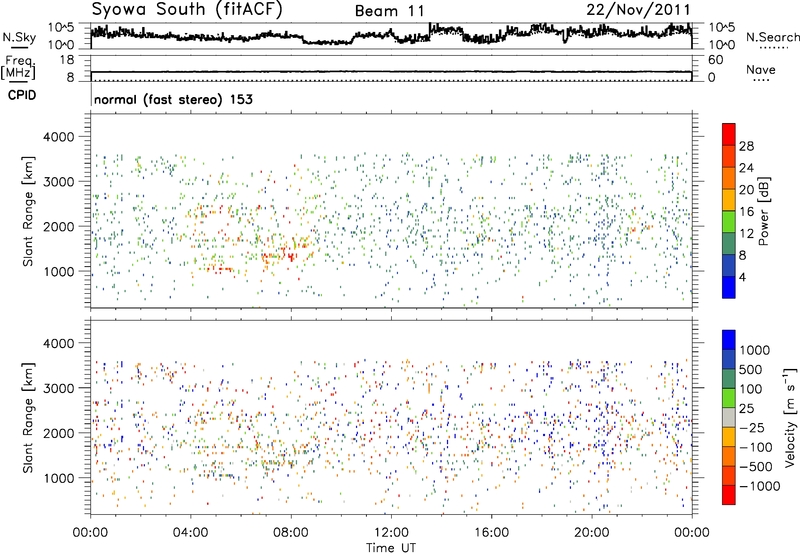Click the "4000" tick on the power panel
Image resolution: width=800 pixels, height=554 pixels.
pos(58,137)
